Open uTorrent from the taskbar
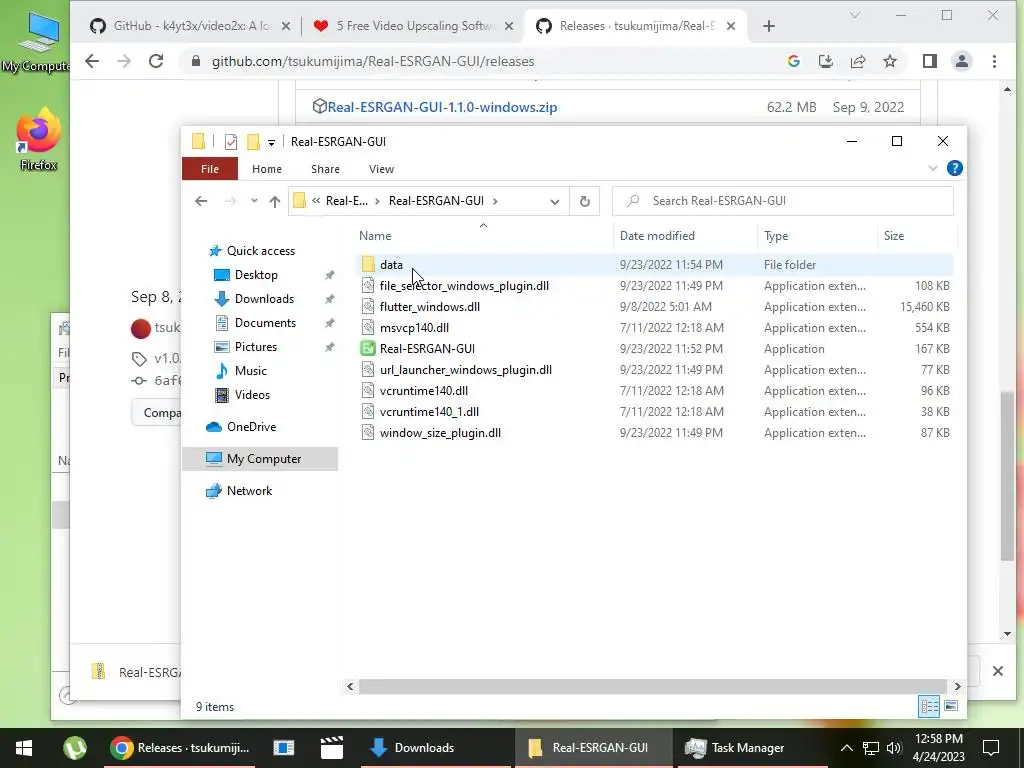1024x768 pixels. pyautogui.click(x=75, y=748)
